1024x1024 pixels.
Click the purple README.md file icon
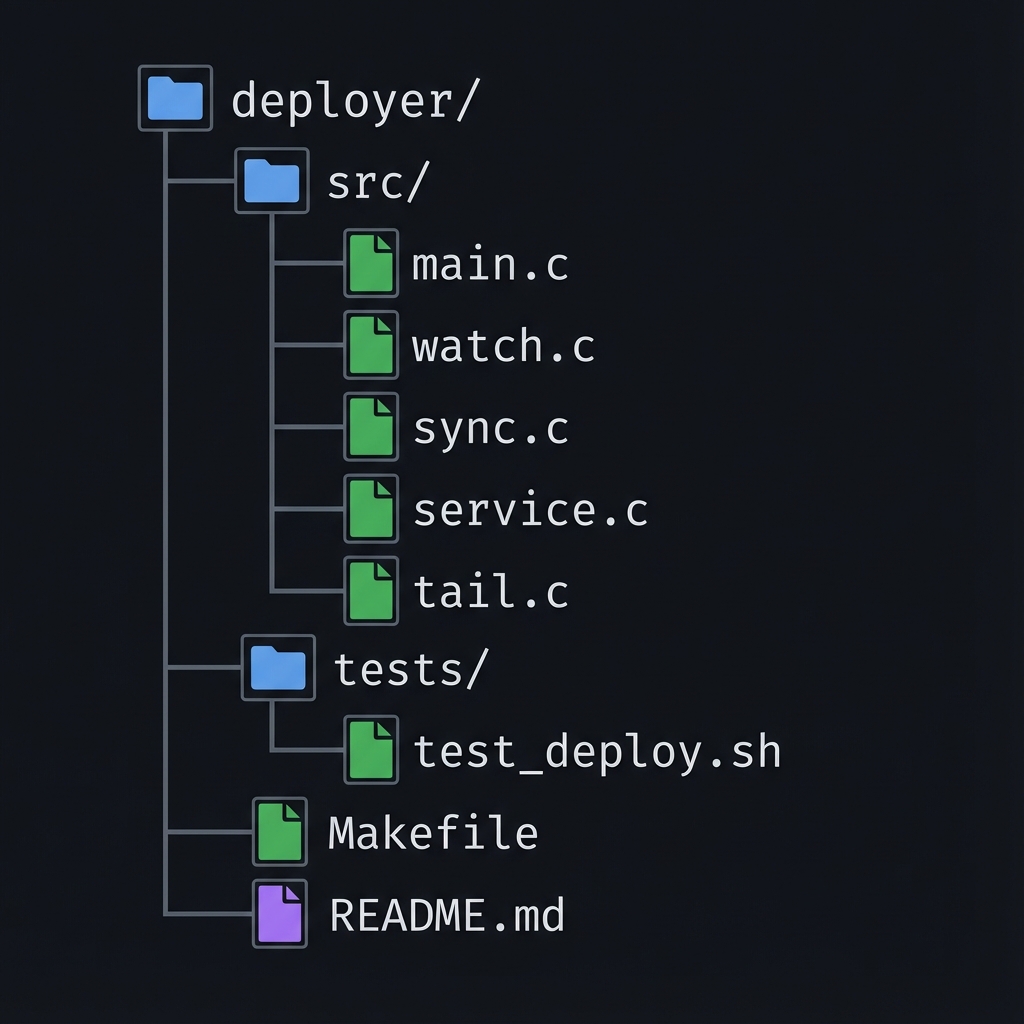point(277,913)
